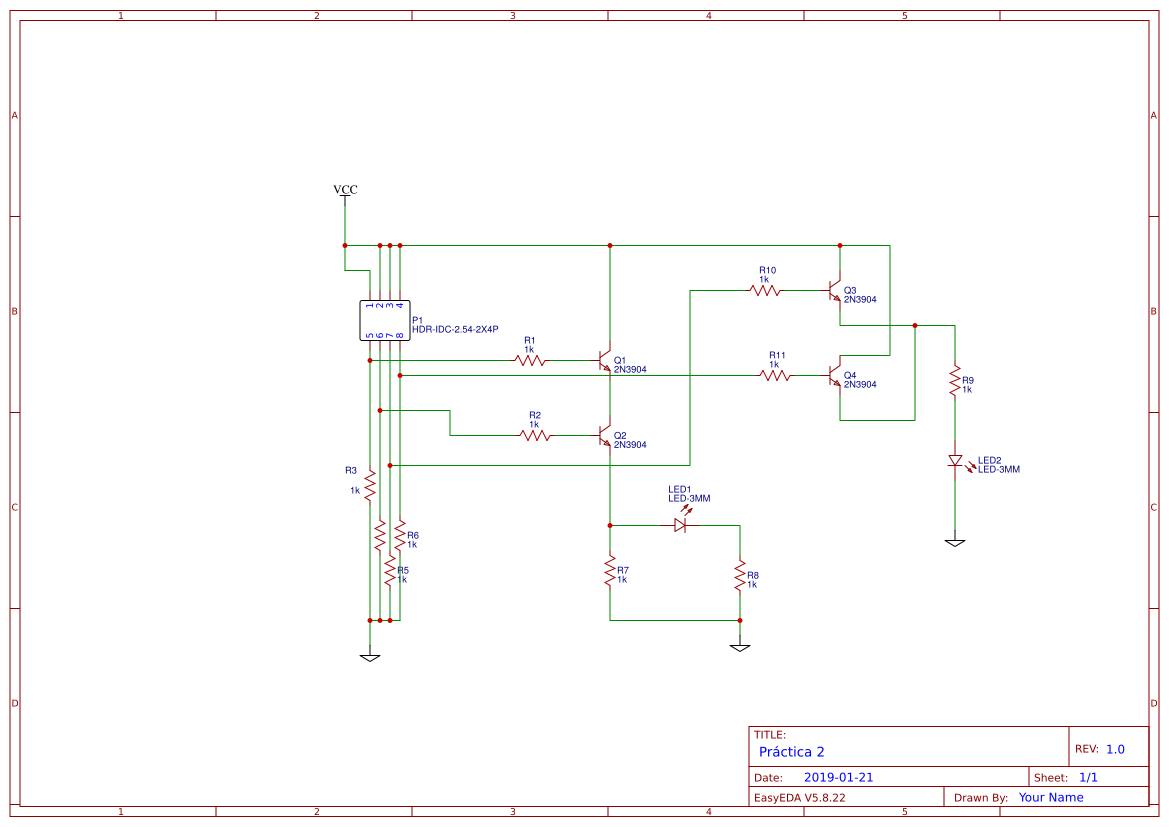Select the R7 resistor symbol
1169x827 pixels.
click(x=609, y=572)
